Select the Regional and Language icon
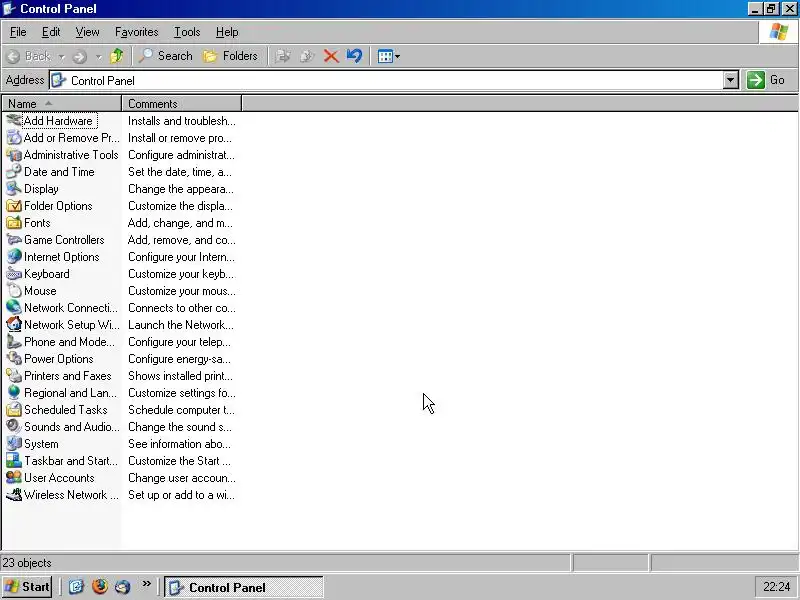 (14, 393)
